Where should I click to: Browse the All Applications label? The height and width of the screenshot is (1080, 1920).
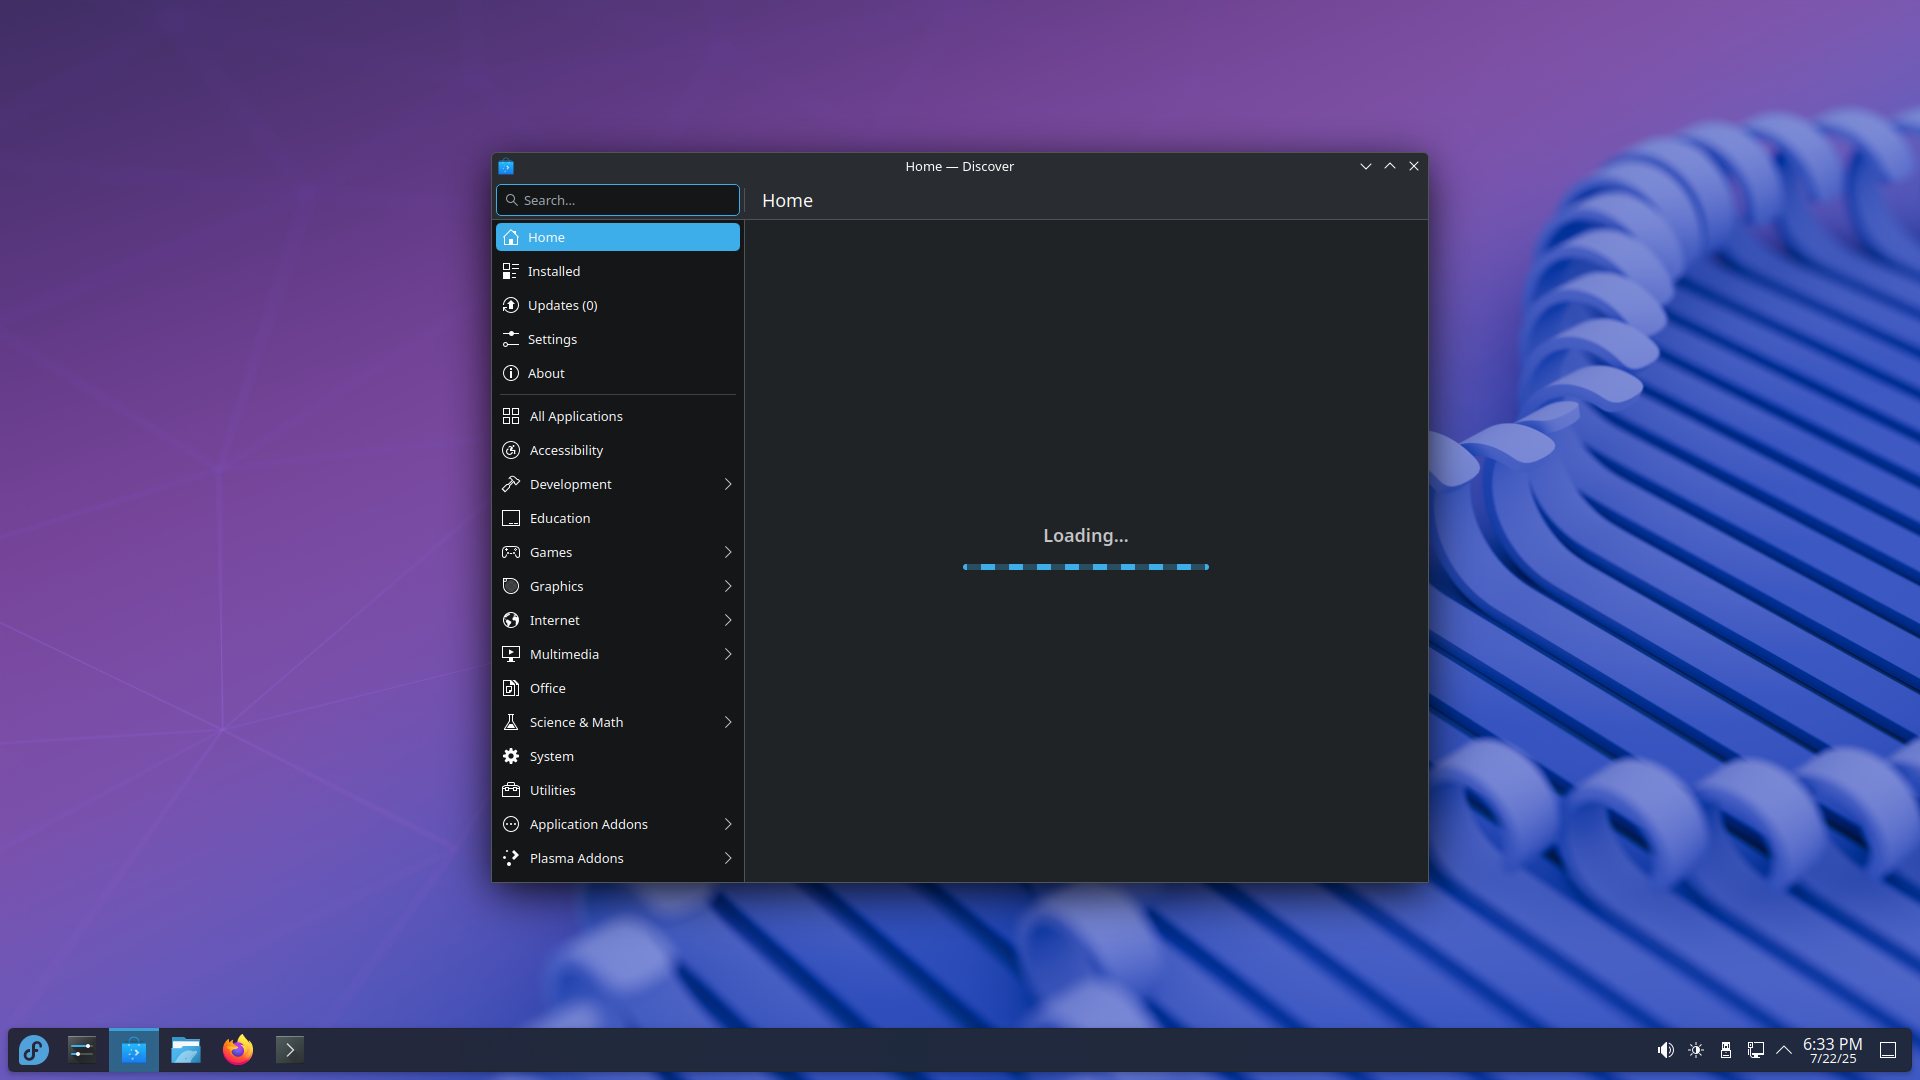coord(576,416)
